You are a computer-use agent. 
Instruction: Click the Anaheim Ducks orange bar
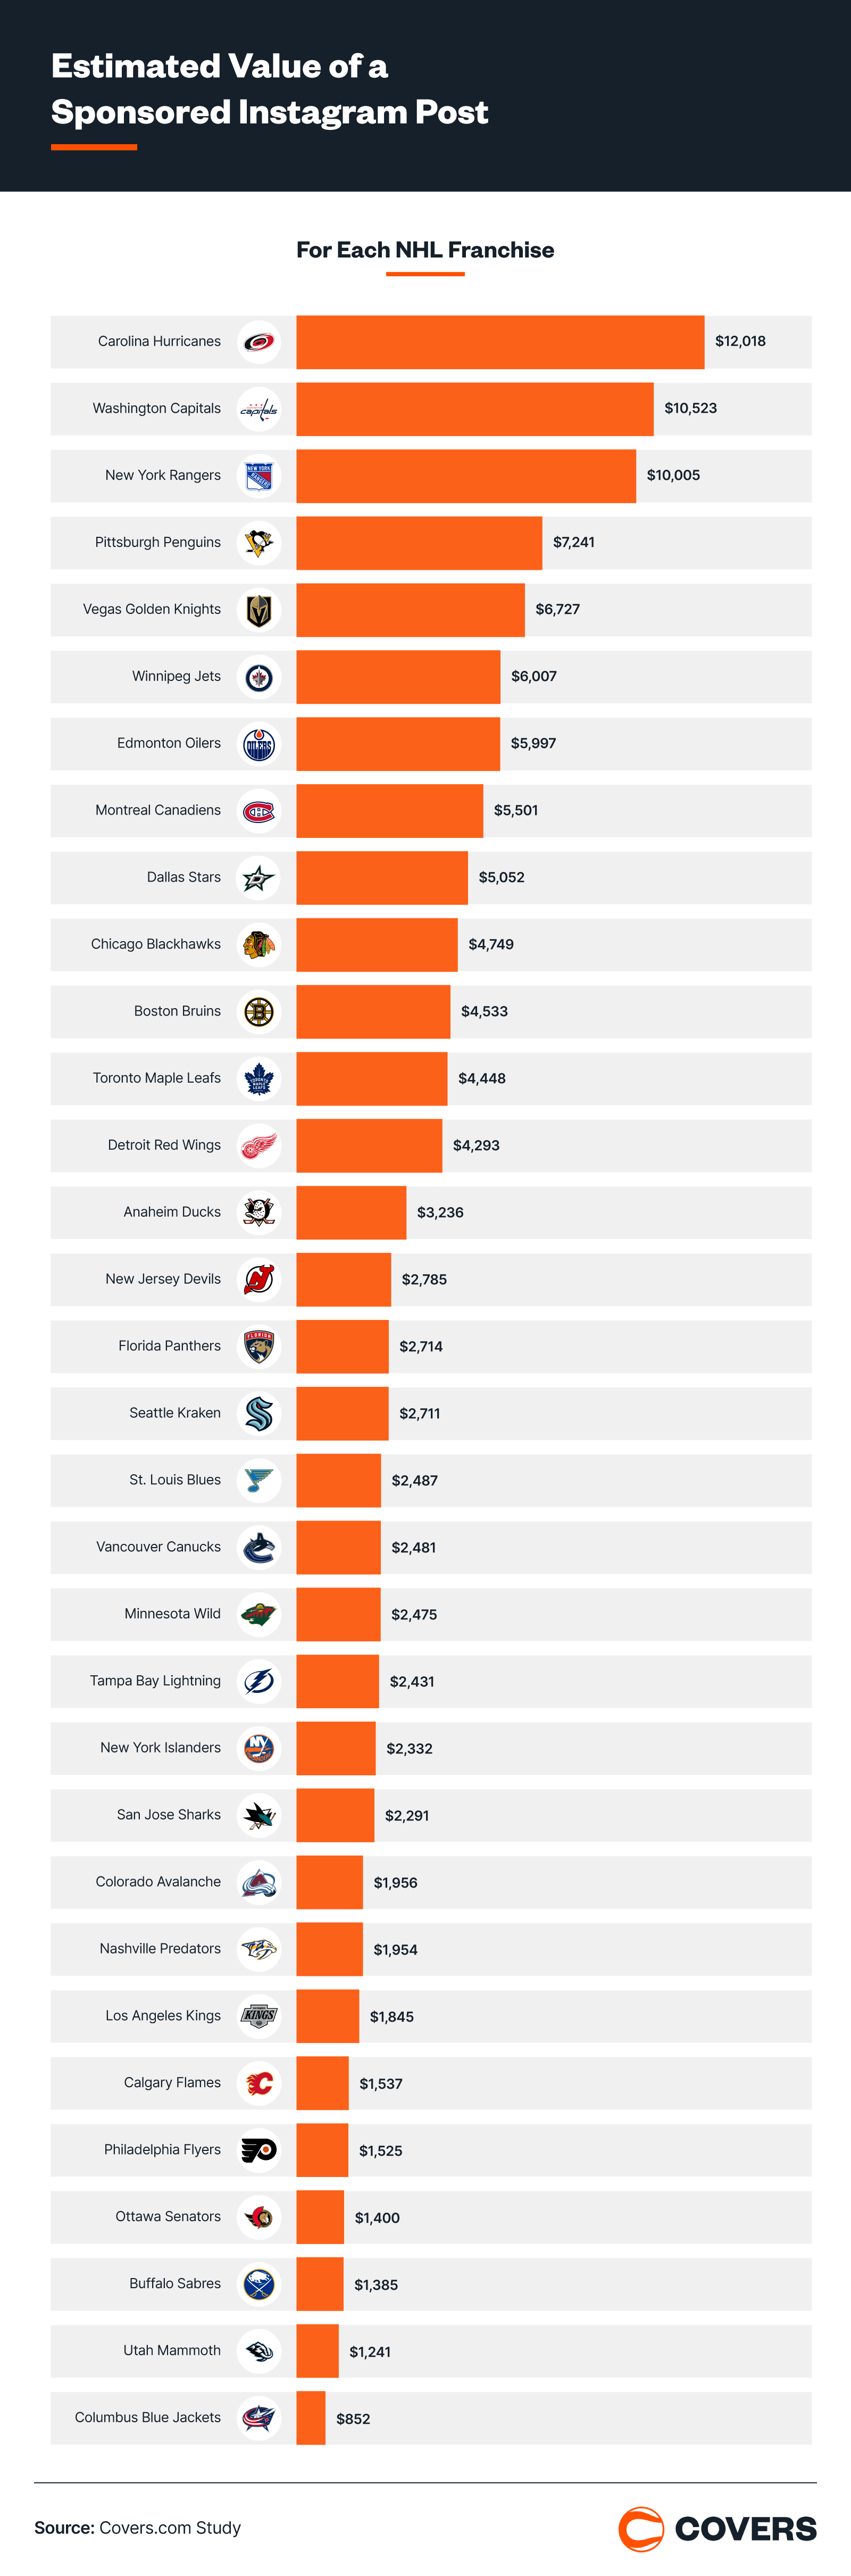(x=351, y=1213)
